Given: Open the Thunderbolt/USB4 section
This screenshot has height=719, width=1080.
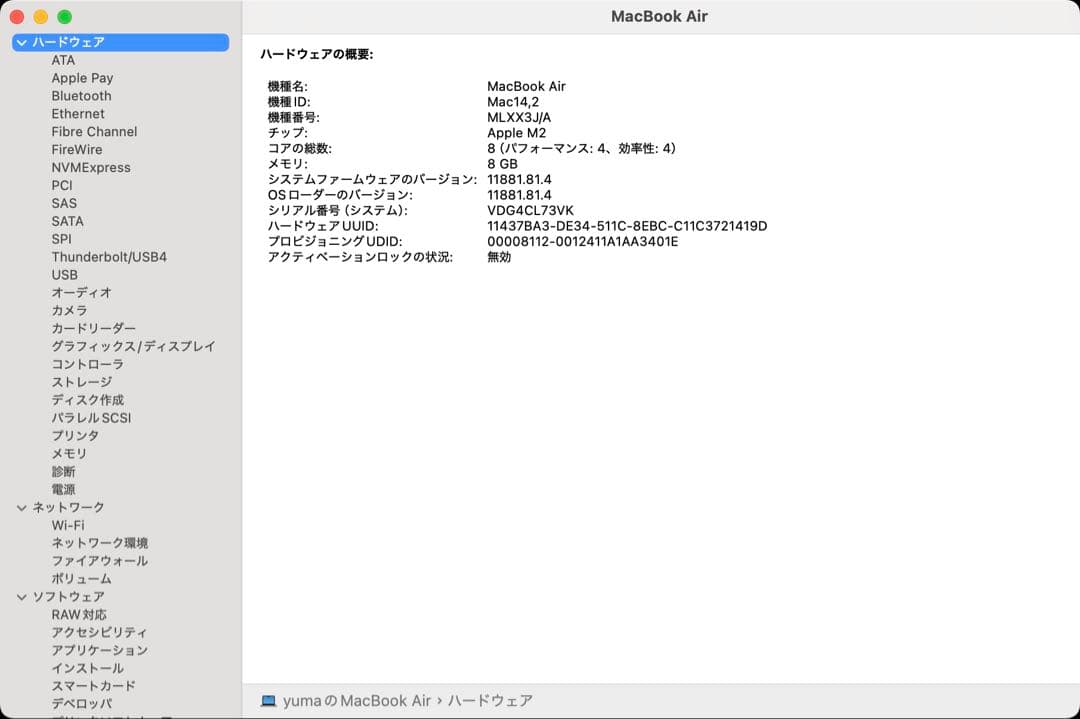Looking at the screenshot, I should click(x=109, y=256).
